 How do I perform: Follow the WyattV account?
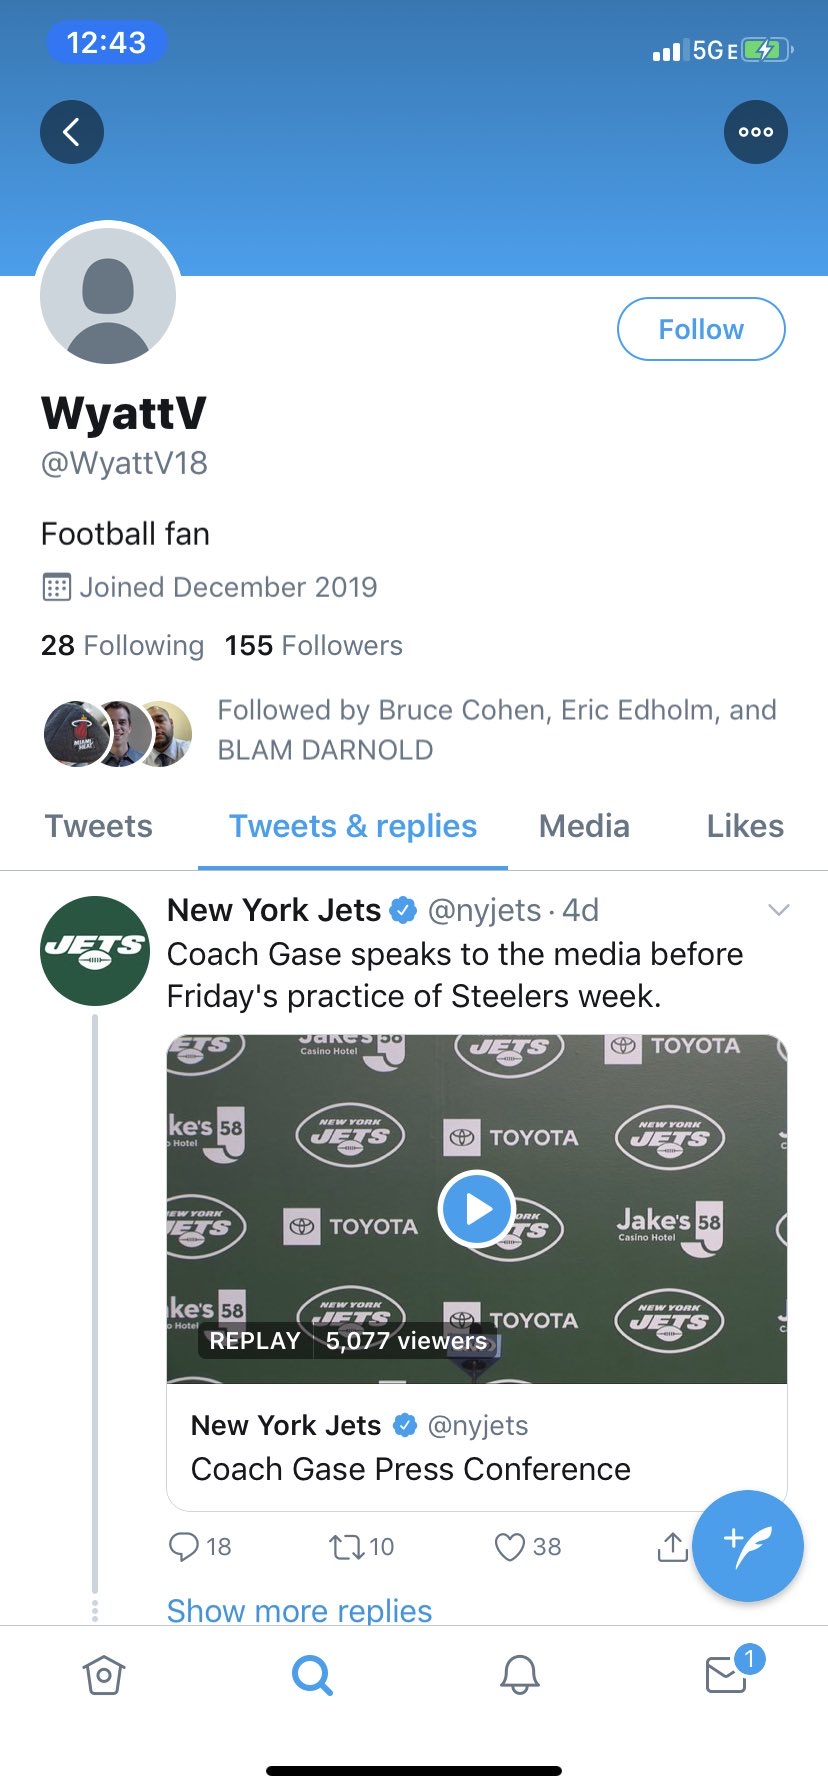click(x=701, y=329)
